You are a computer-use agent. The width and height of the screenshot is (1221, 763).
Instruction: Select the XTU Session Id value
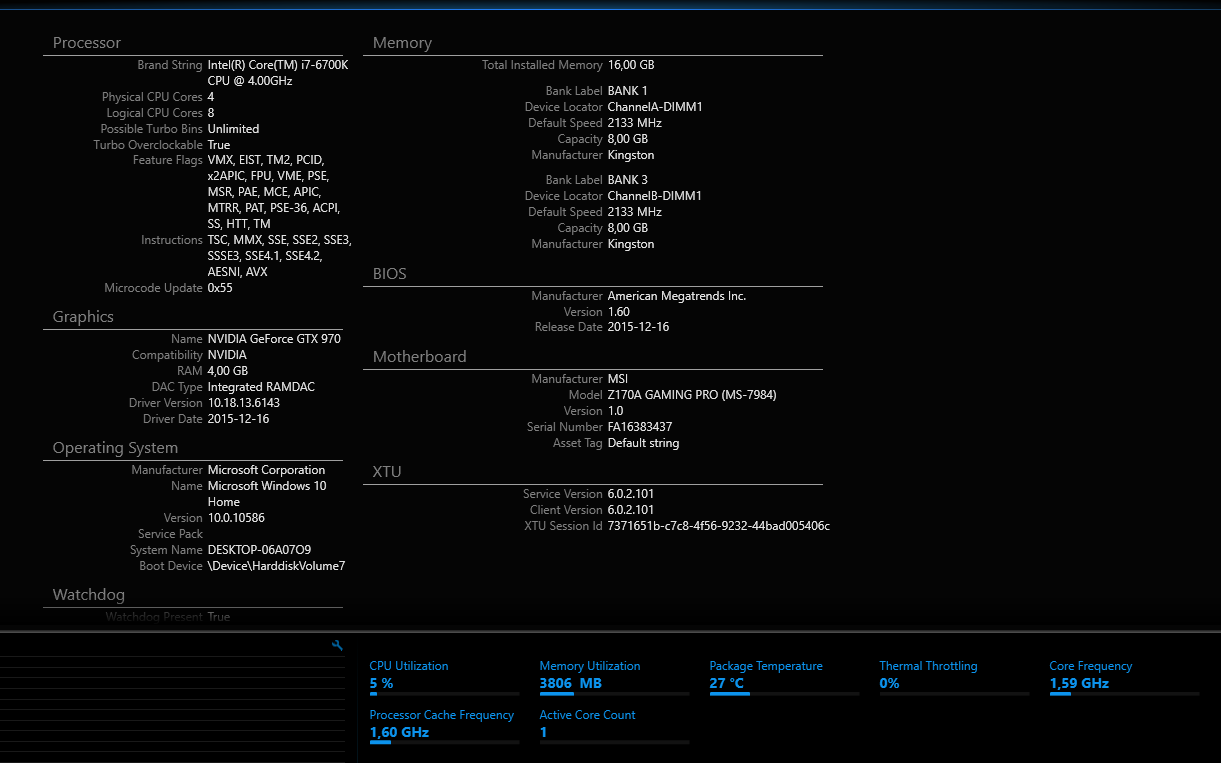point(719,526)
